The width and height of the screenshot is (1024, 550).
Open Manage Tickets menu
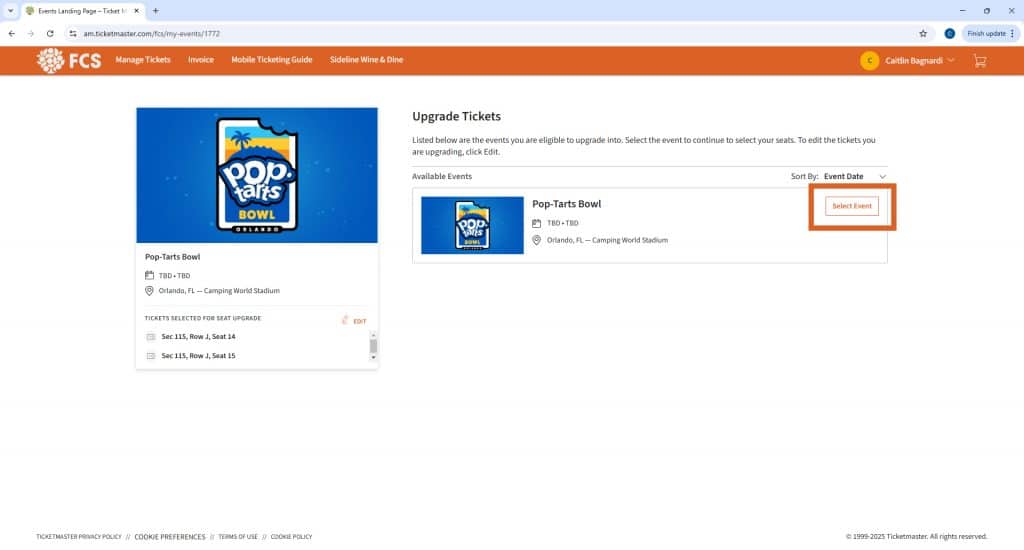tap(143, 59)
